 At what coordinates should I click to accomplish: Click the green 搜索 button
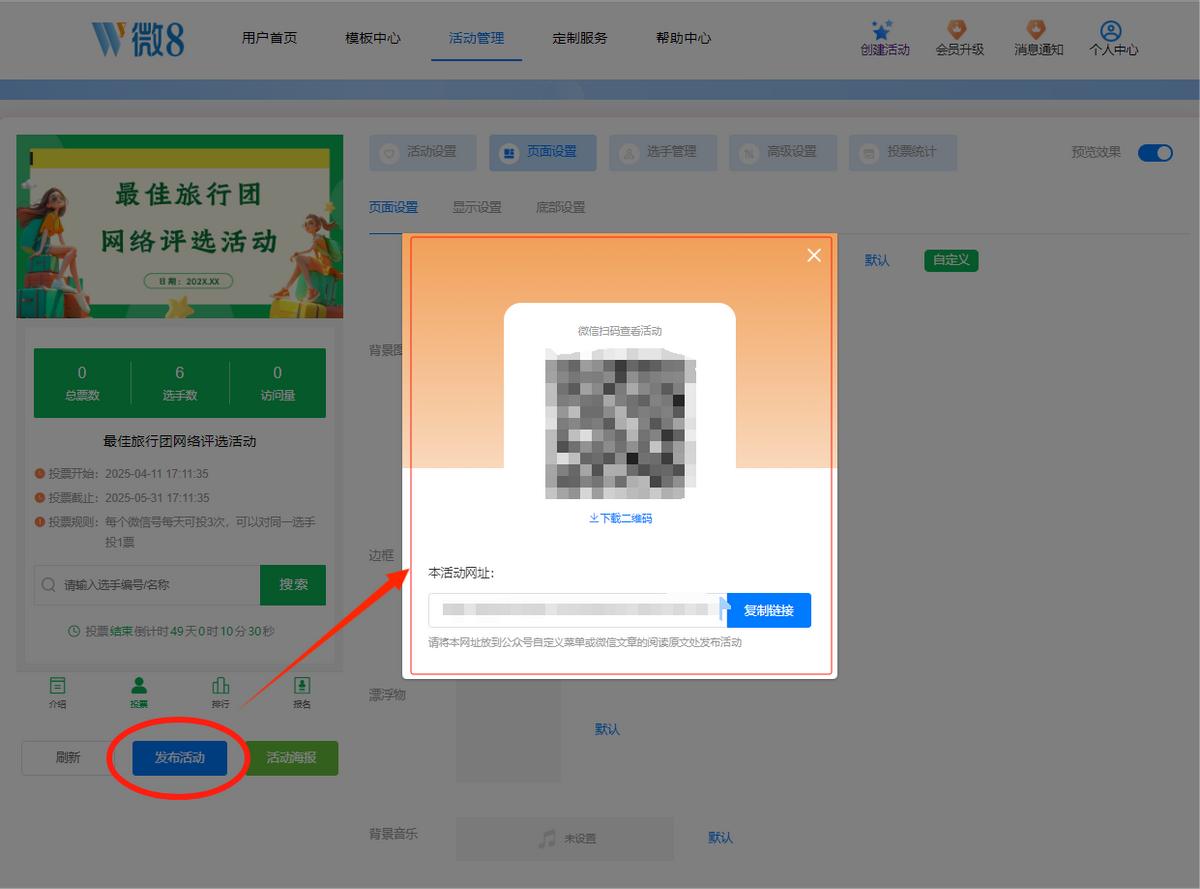click(x=293, y=585)
